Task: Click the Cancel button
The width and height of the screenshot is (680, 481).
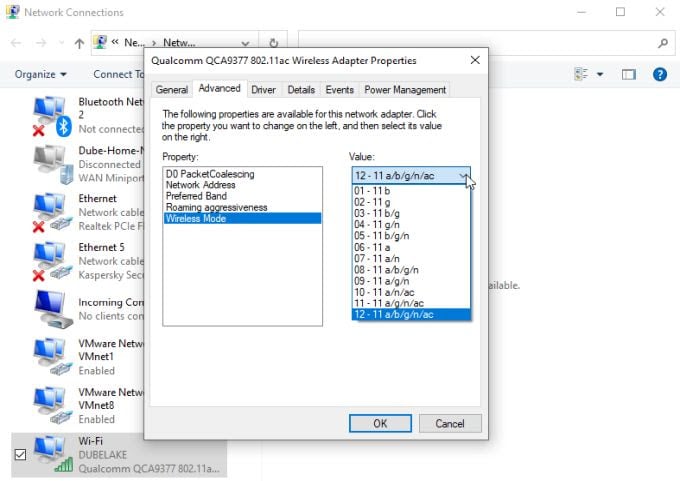Action: 450,423
